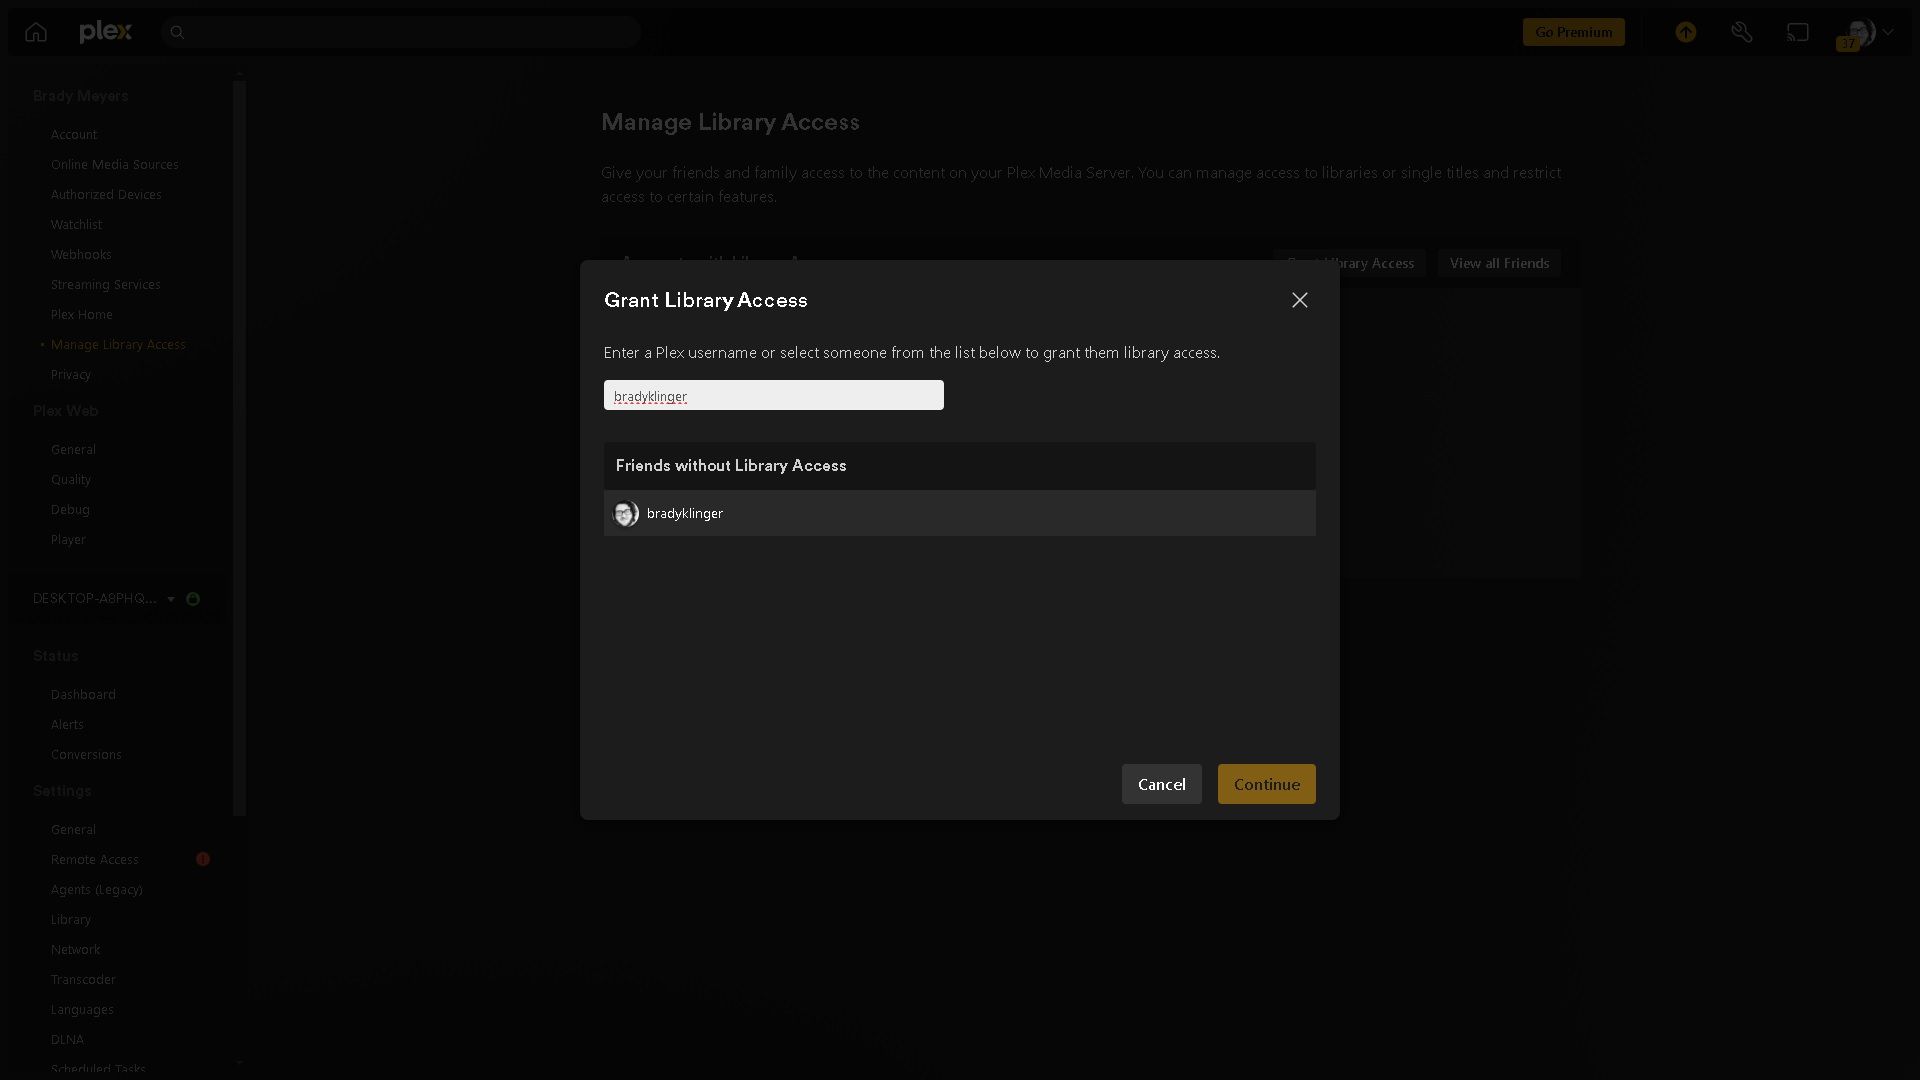Screen dimensions: 1920x1080
Task: Open Authorized Devices in sidebar
Action: 106,194
